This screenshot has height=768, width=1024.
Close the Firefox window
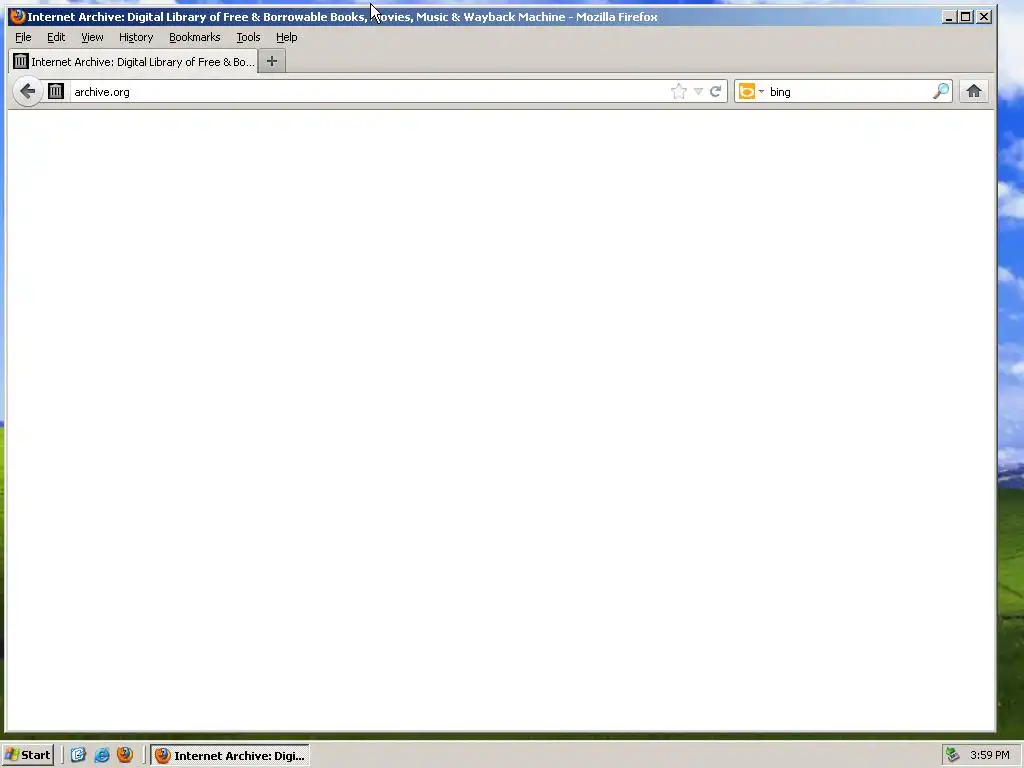point(984,16)
